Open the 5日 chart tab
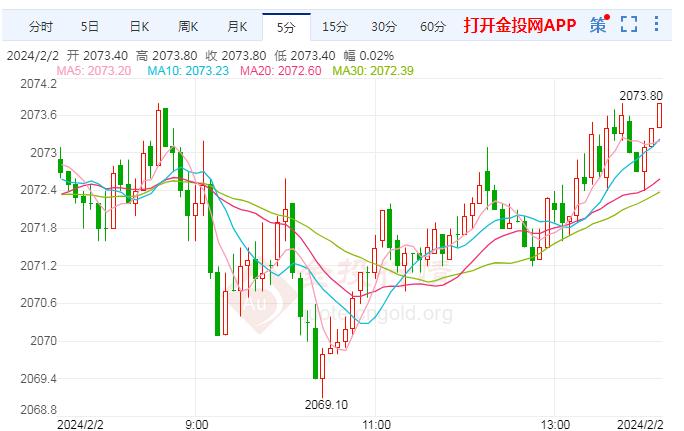 click(x=89, y=27)
